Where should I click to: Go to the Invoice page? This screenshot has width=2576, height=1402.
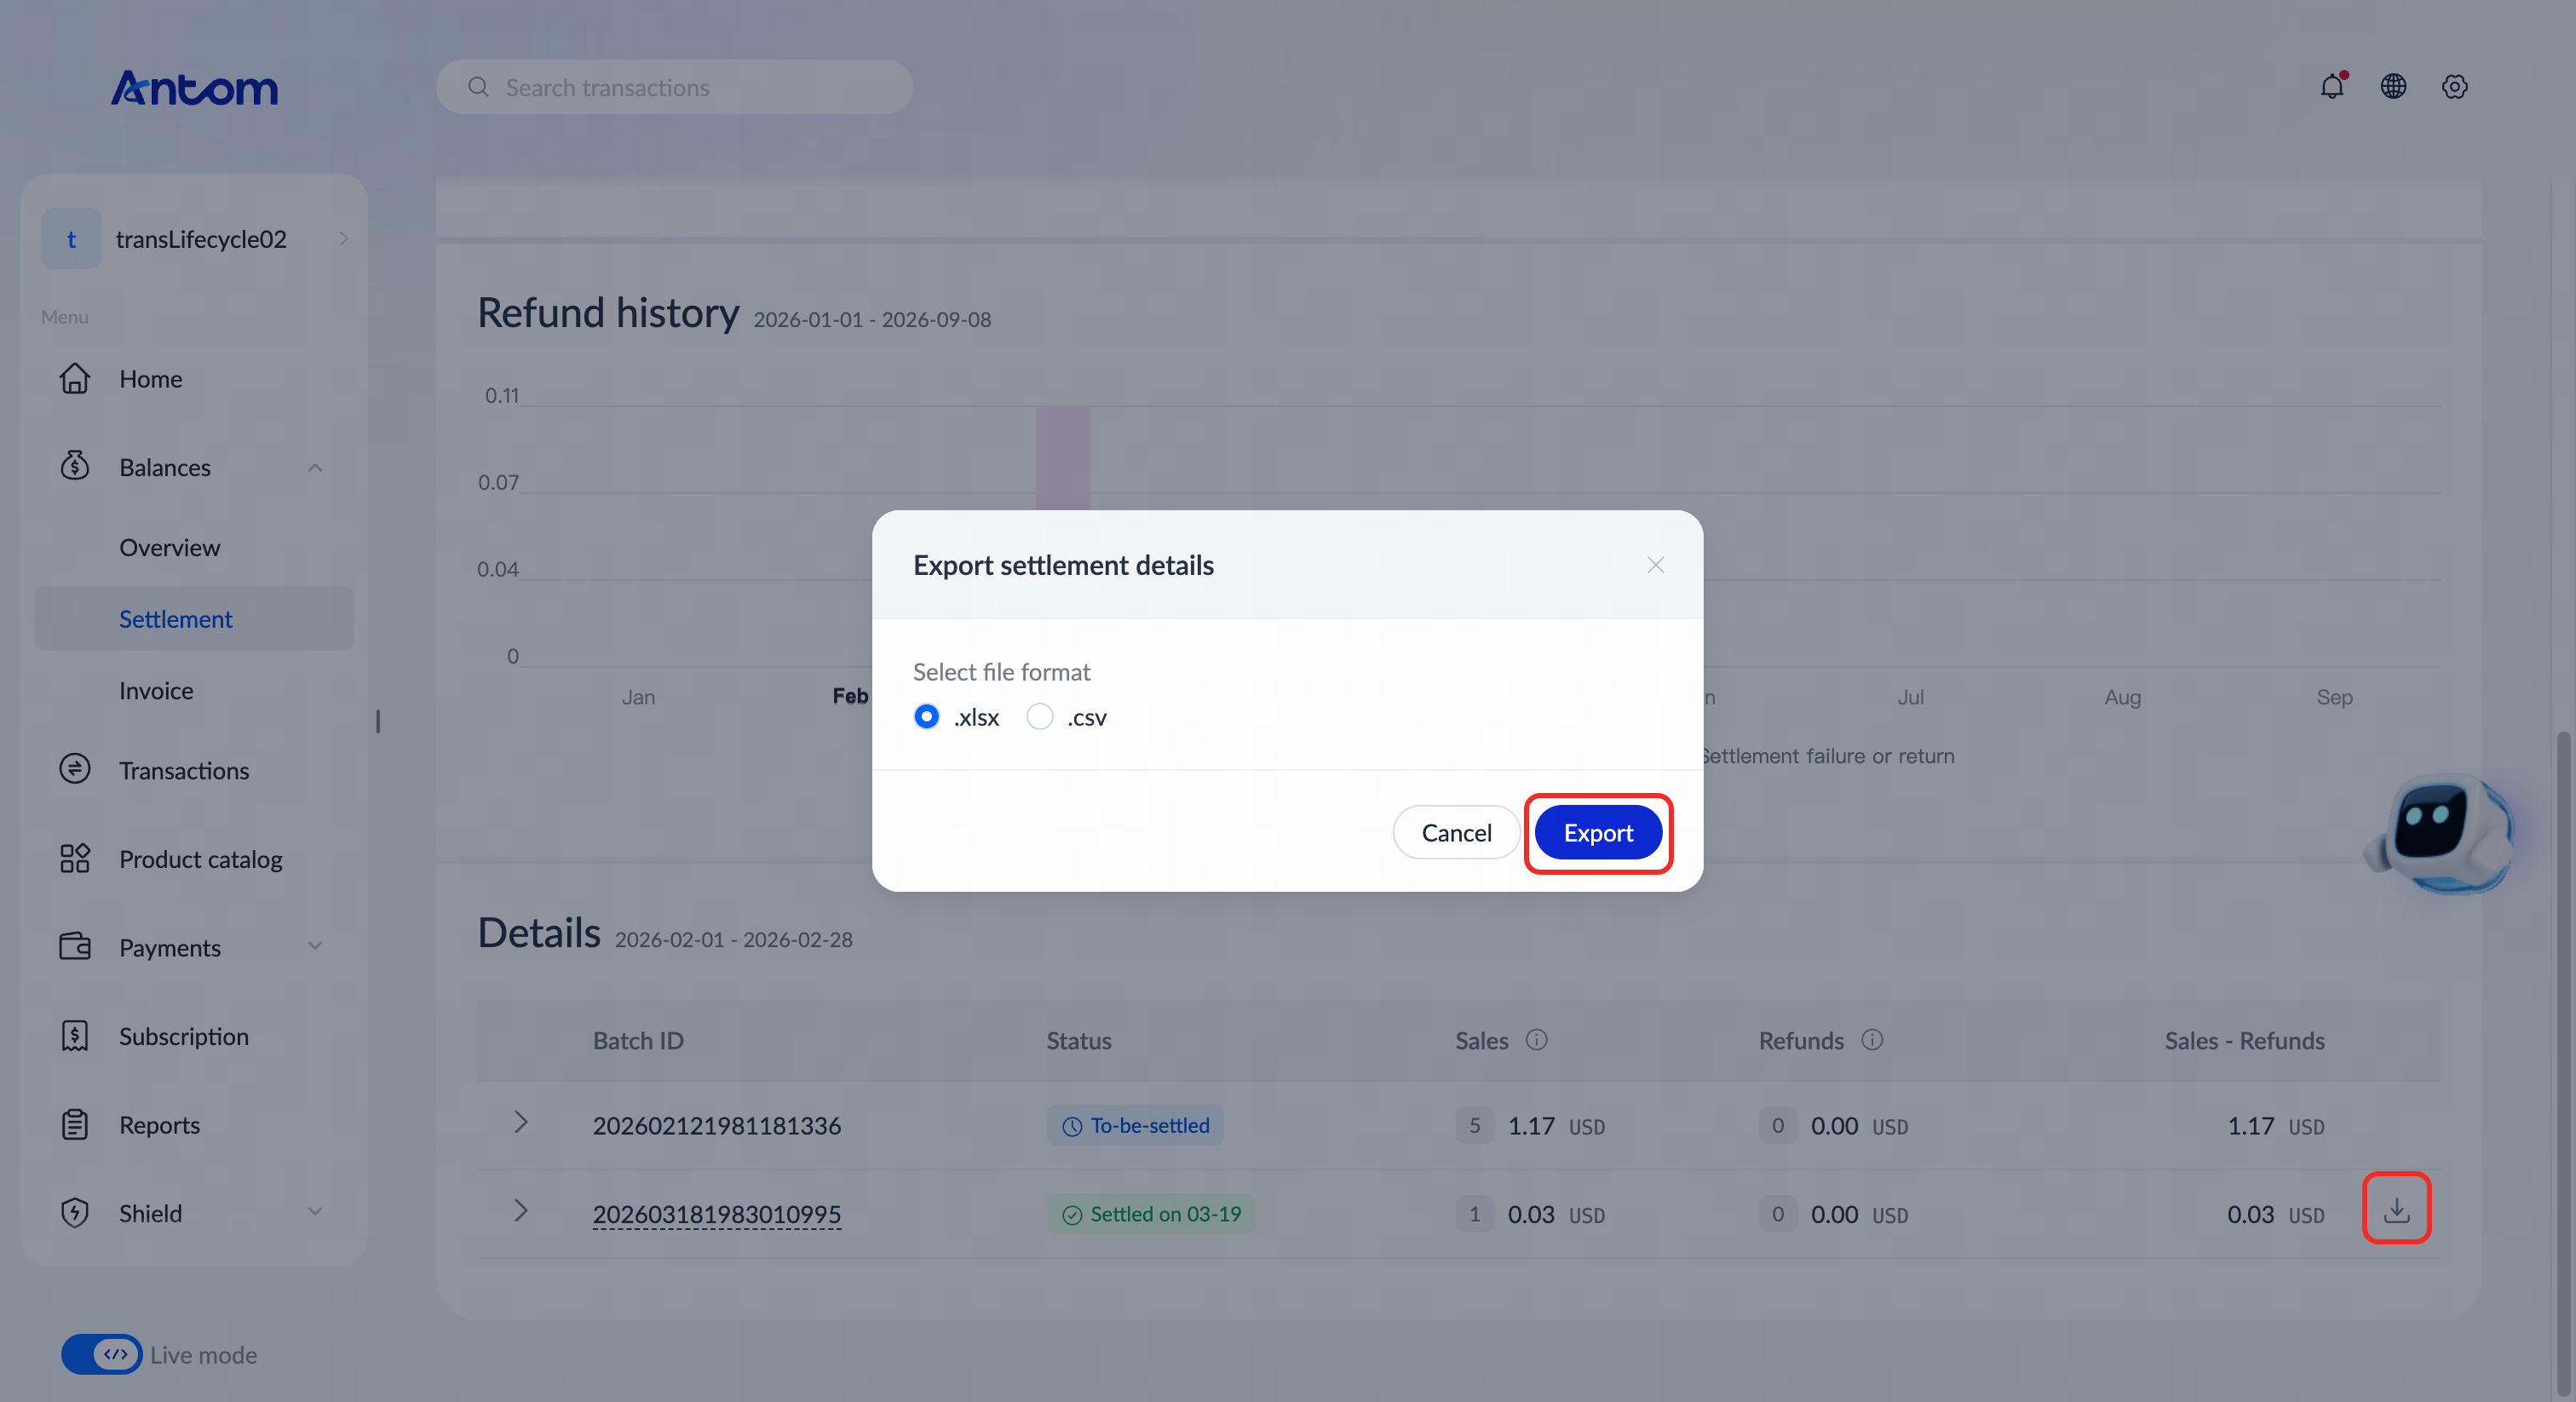[156, 690]
